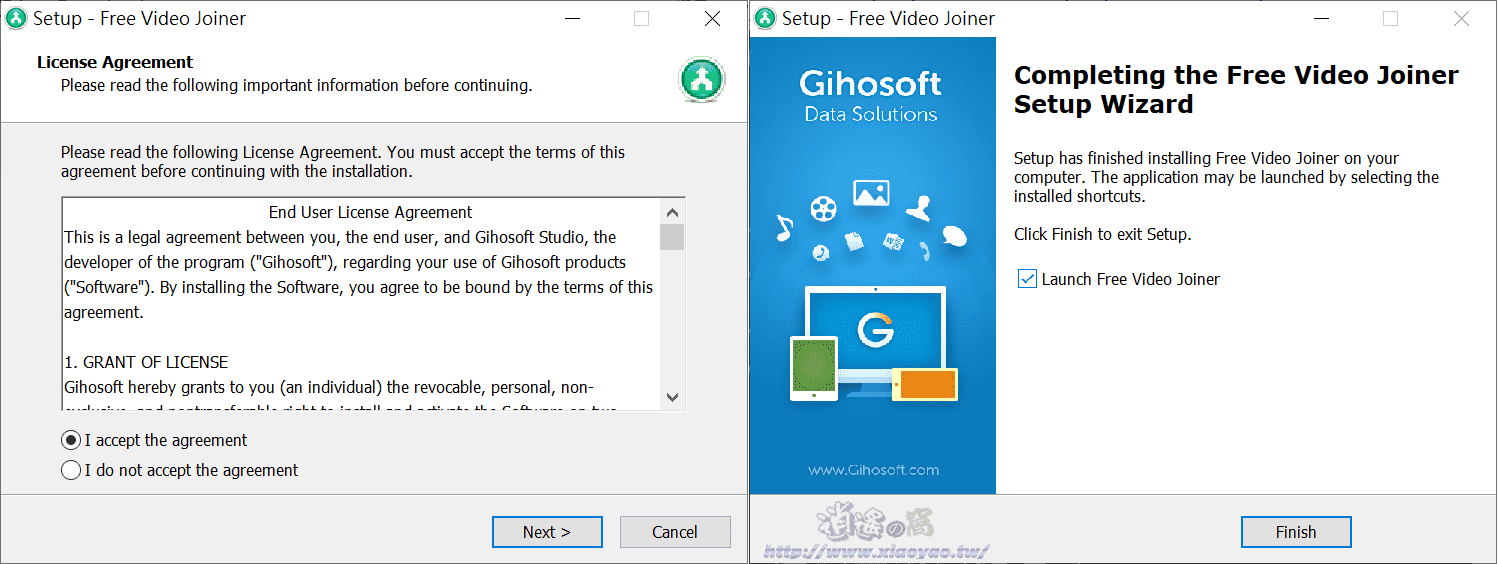The image size is (1498, 564).
Task: Click the Next button in License Agreement window
Action: [x=547, y=532]
